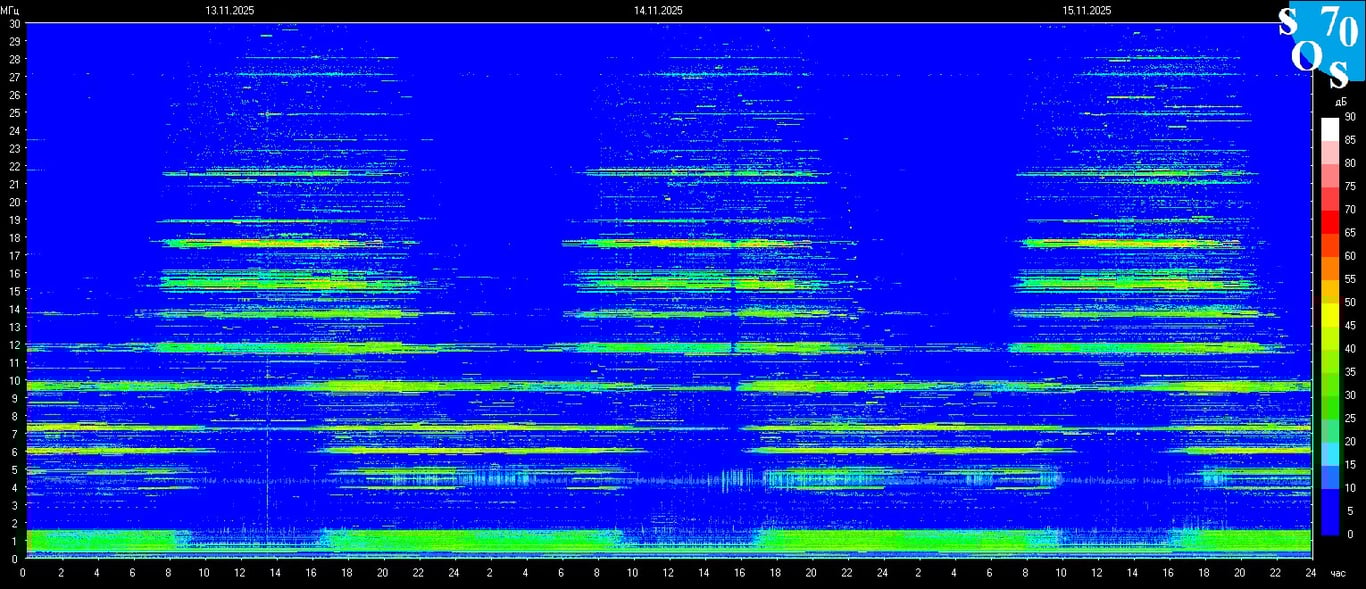Screen dimensions: 1366x589
Task: Click the 1 MHz tick on frequency axis
Action: coord(14,541)
